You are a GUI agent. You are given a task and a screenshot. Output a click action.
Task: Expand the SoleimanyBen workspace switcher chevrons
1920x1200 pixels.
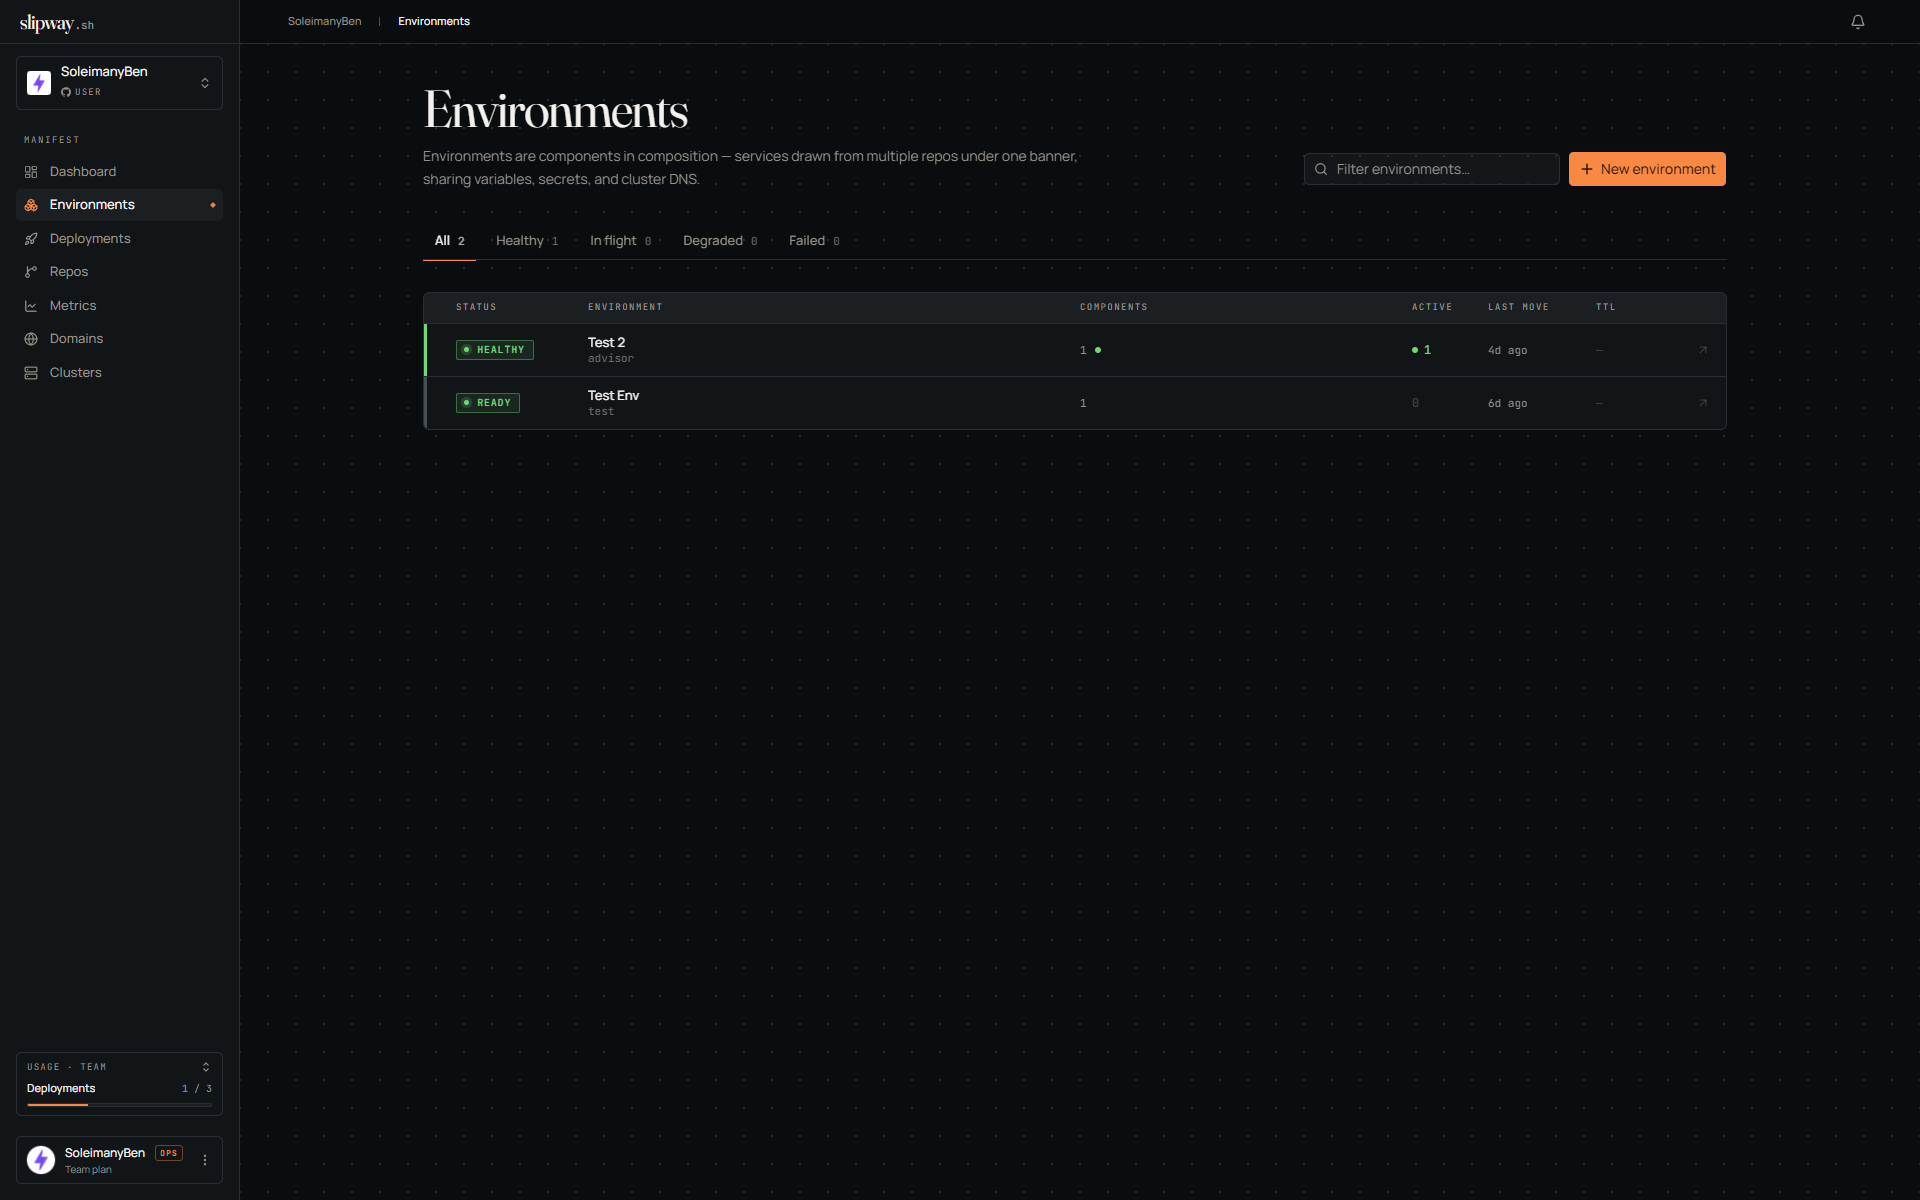click(205, 83)
